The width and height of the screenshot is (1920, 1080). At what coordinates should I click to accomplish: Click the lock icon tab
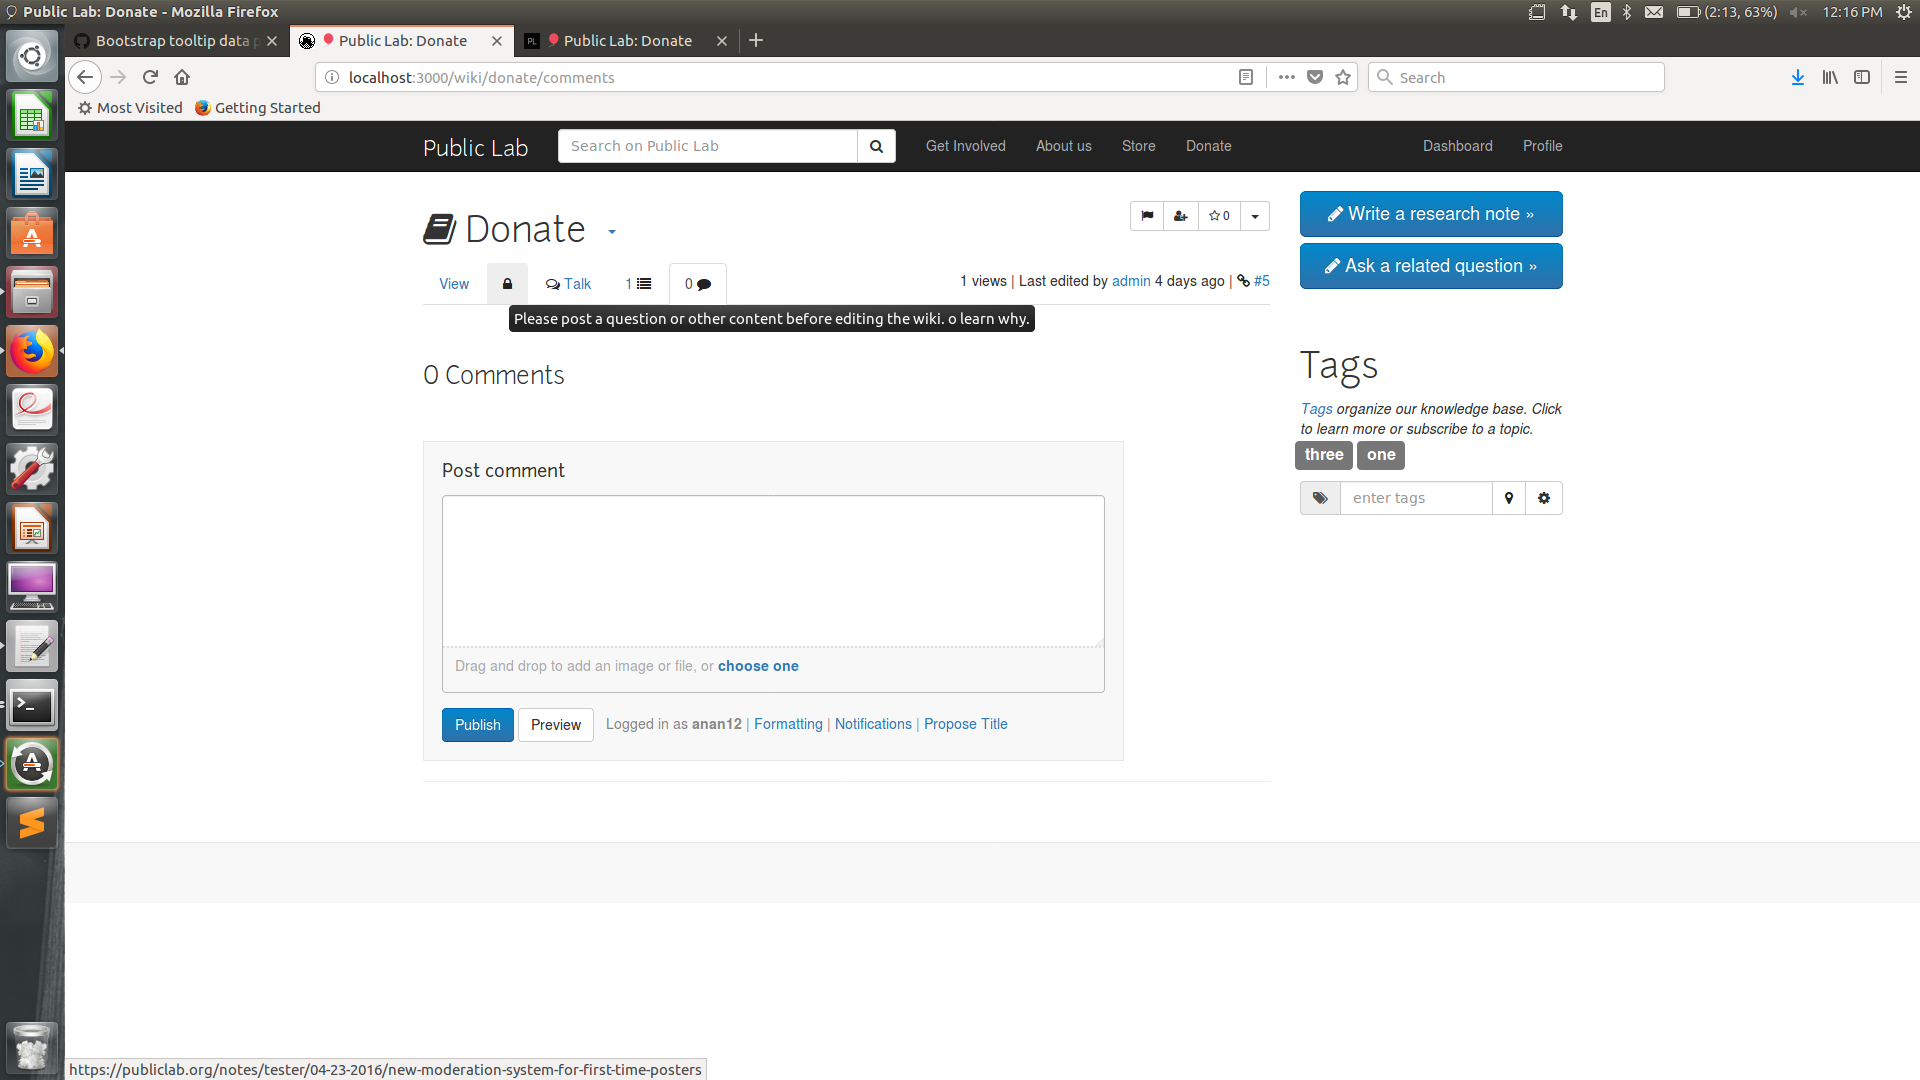507,284
